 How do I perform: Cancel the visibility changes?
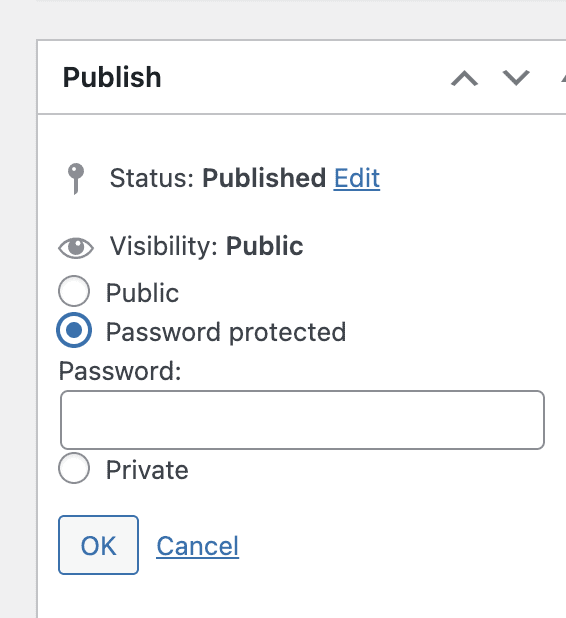point(197,546)
